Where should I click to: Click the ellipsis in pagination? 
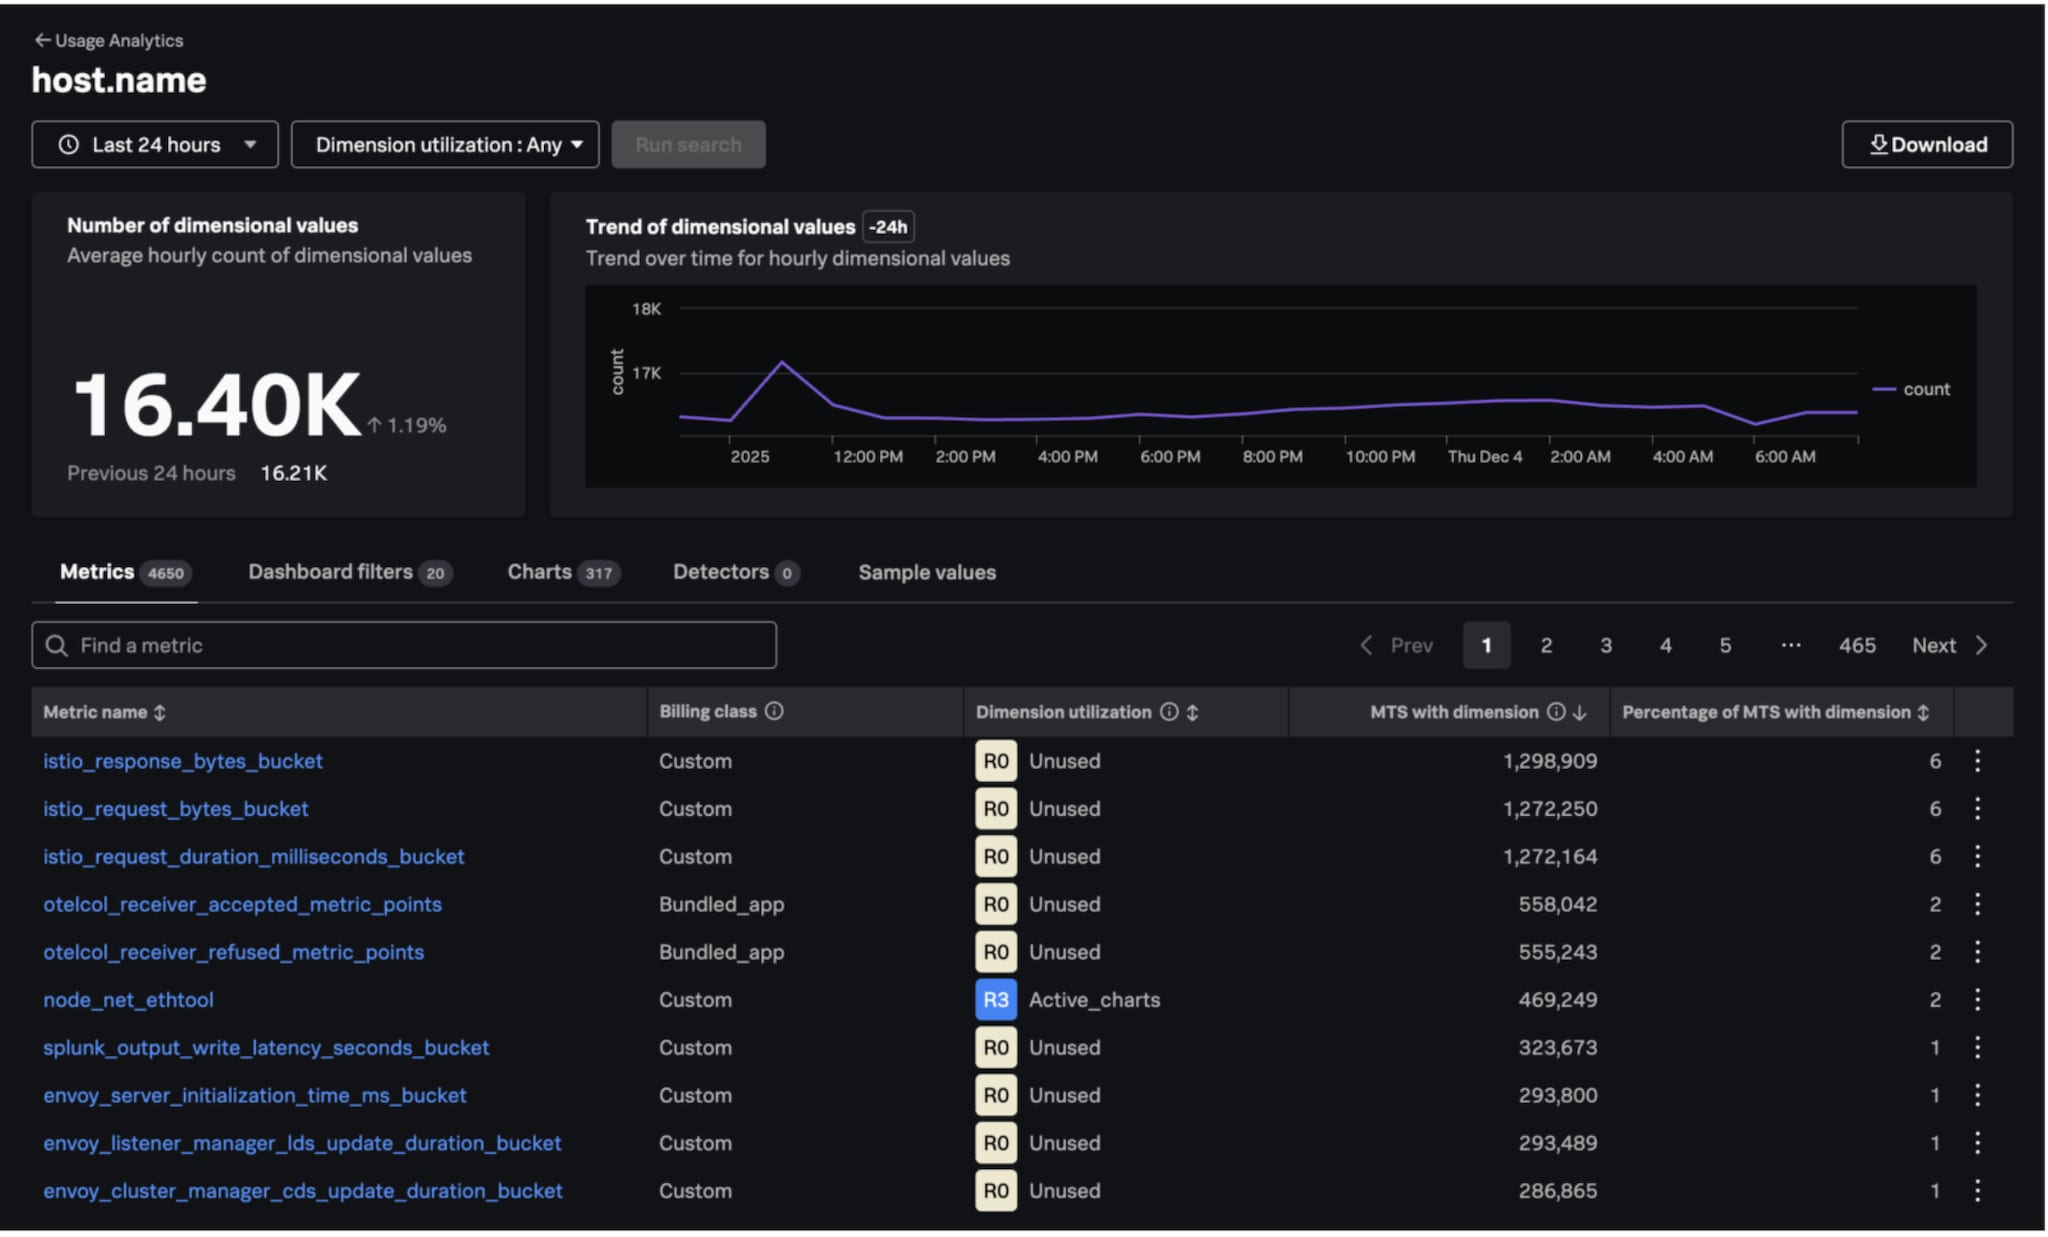click(x=1790, y=646)
